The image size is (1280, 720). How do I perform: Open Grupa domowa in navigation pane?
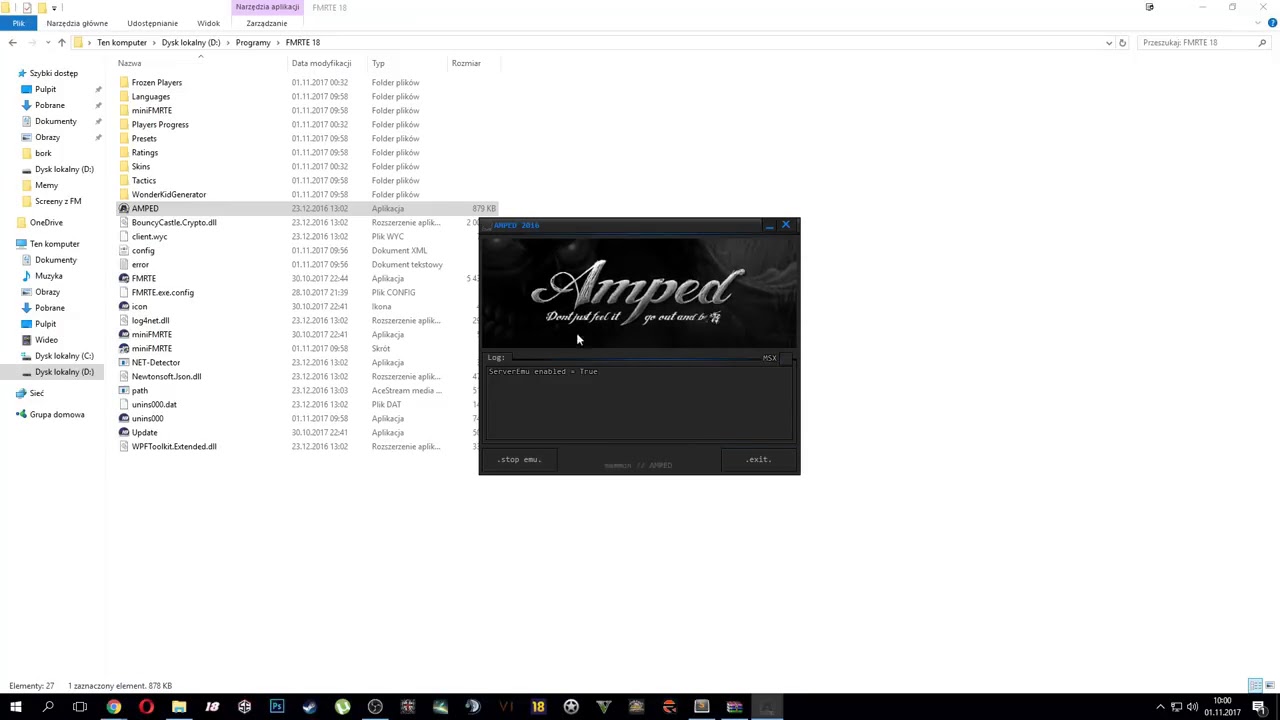coord(57,415)
